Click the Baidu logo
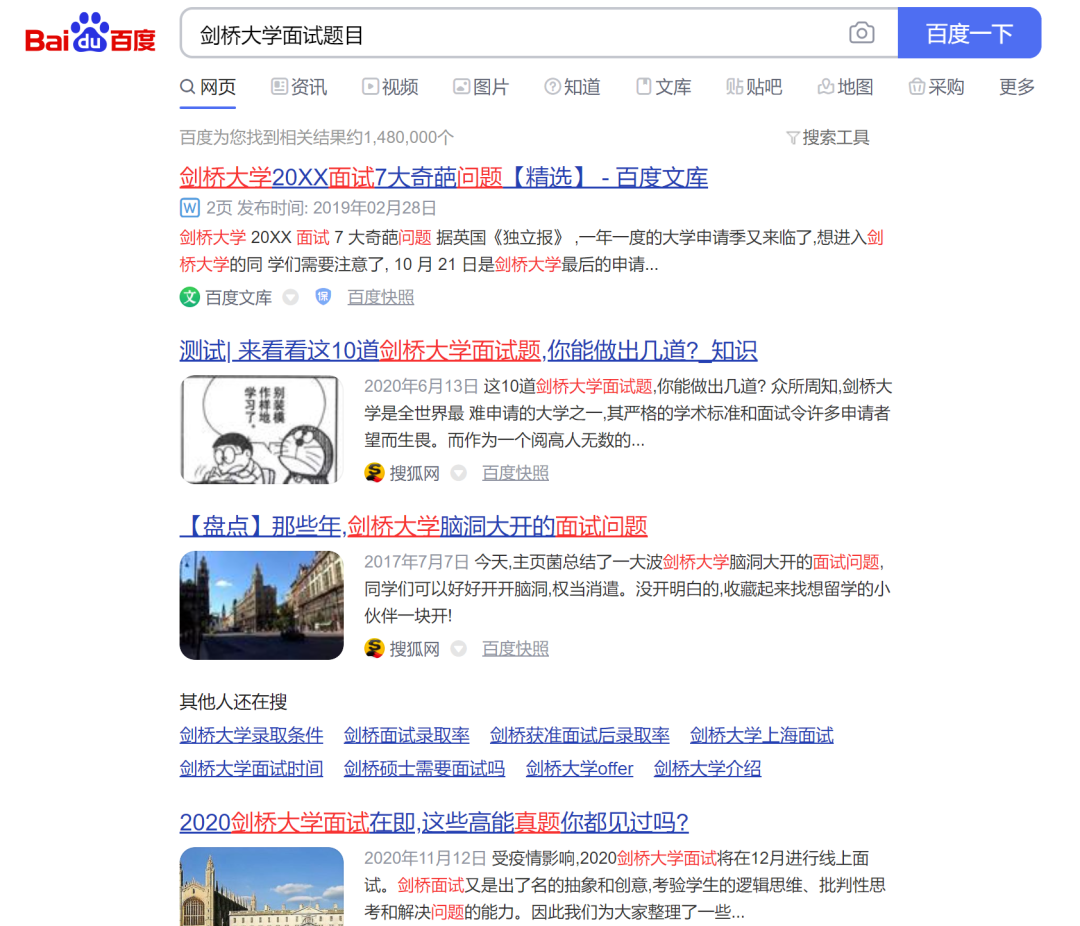Viewport: 1080px width, 926px height. click(90, 33)
